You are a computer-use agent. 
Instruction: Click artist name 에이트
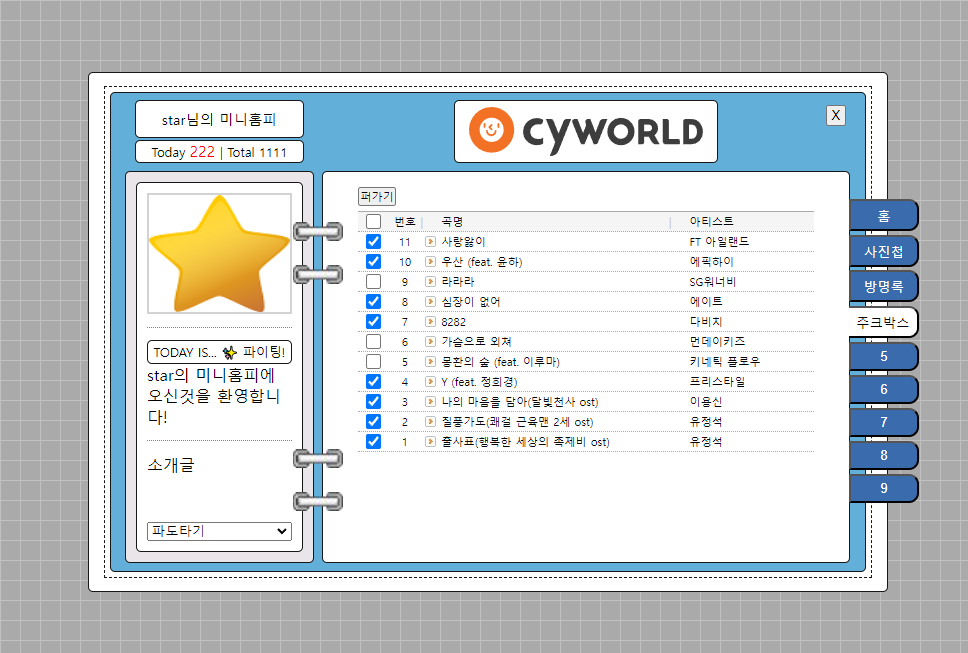706,302
